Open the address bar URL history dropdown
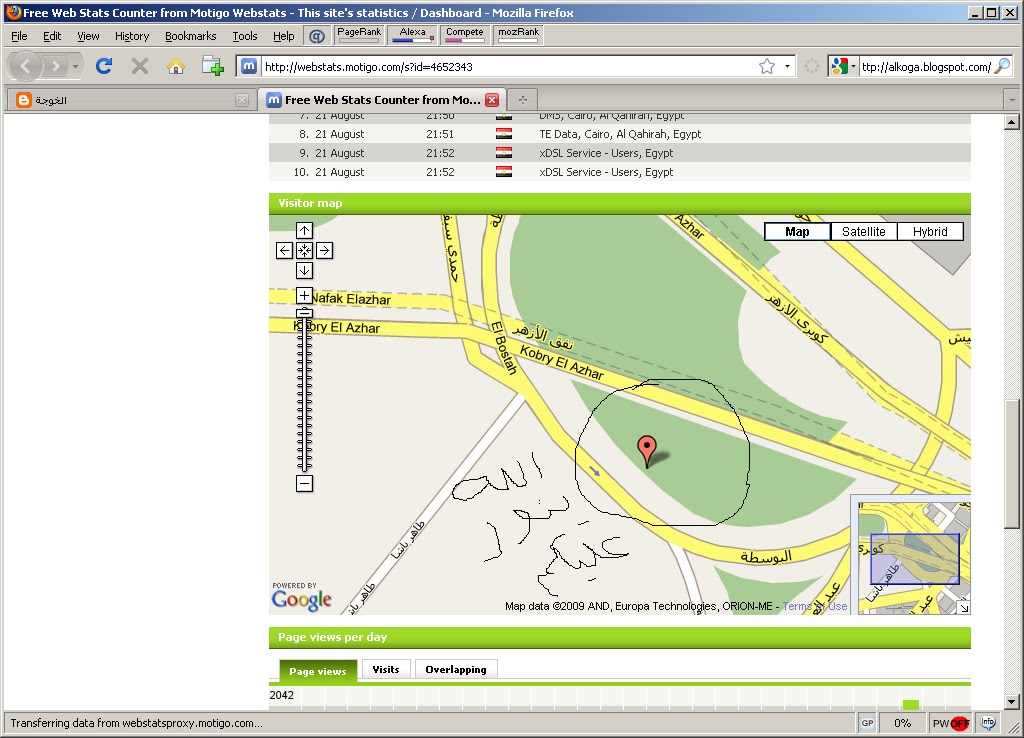Viewport: 1024px width, 738px height. pos(787,66)
